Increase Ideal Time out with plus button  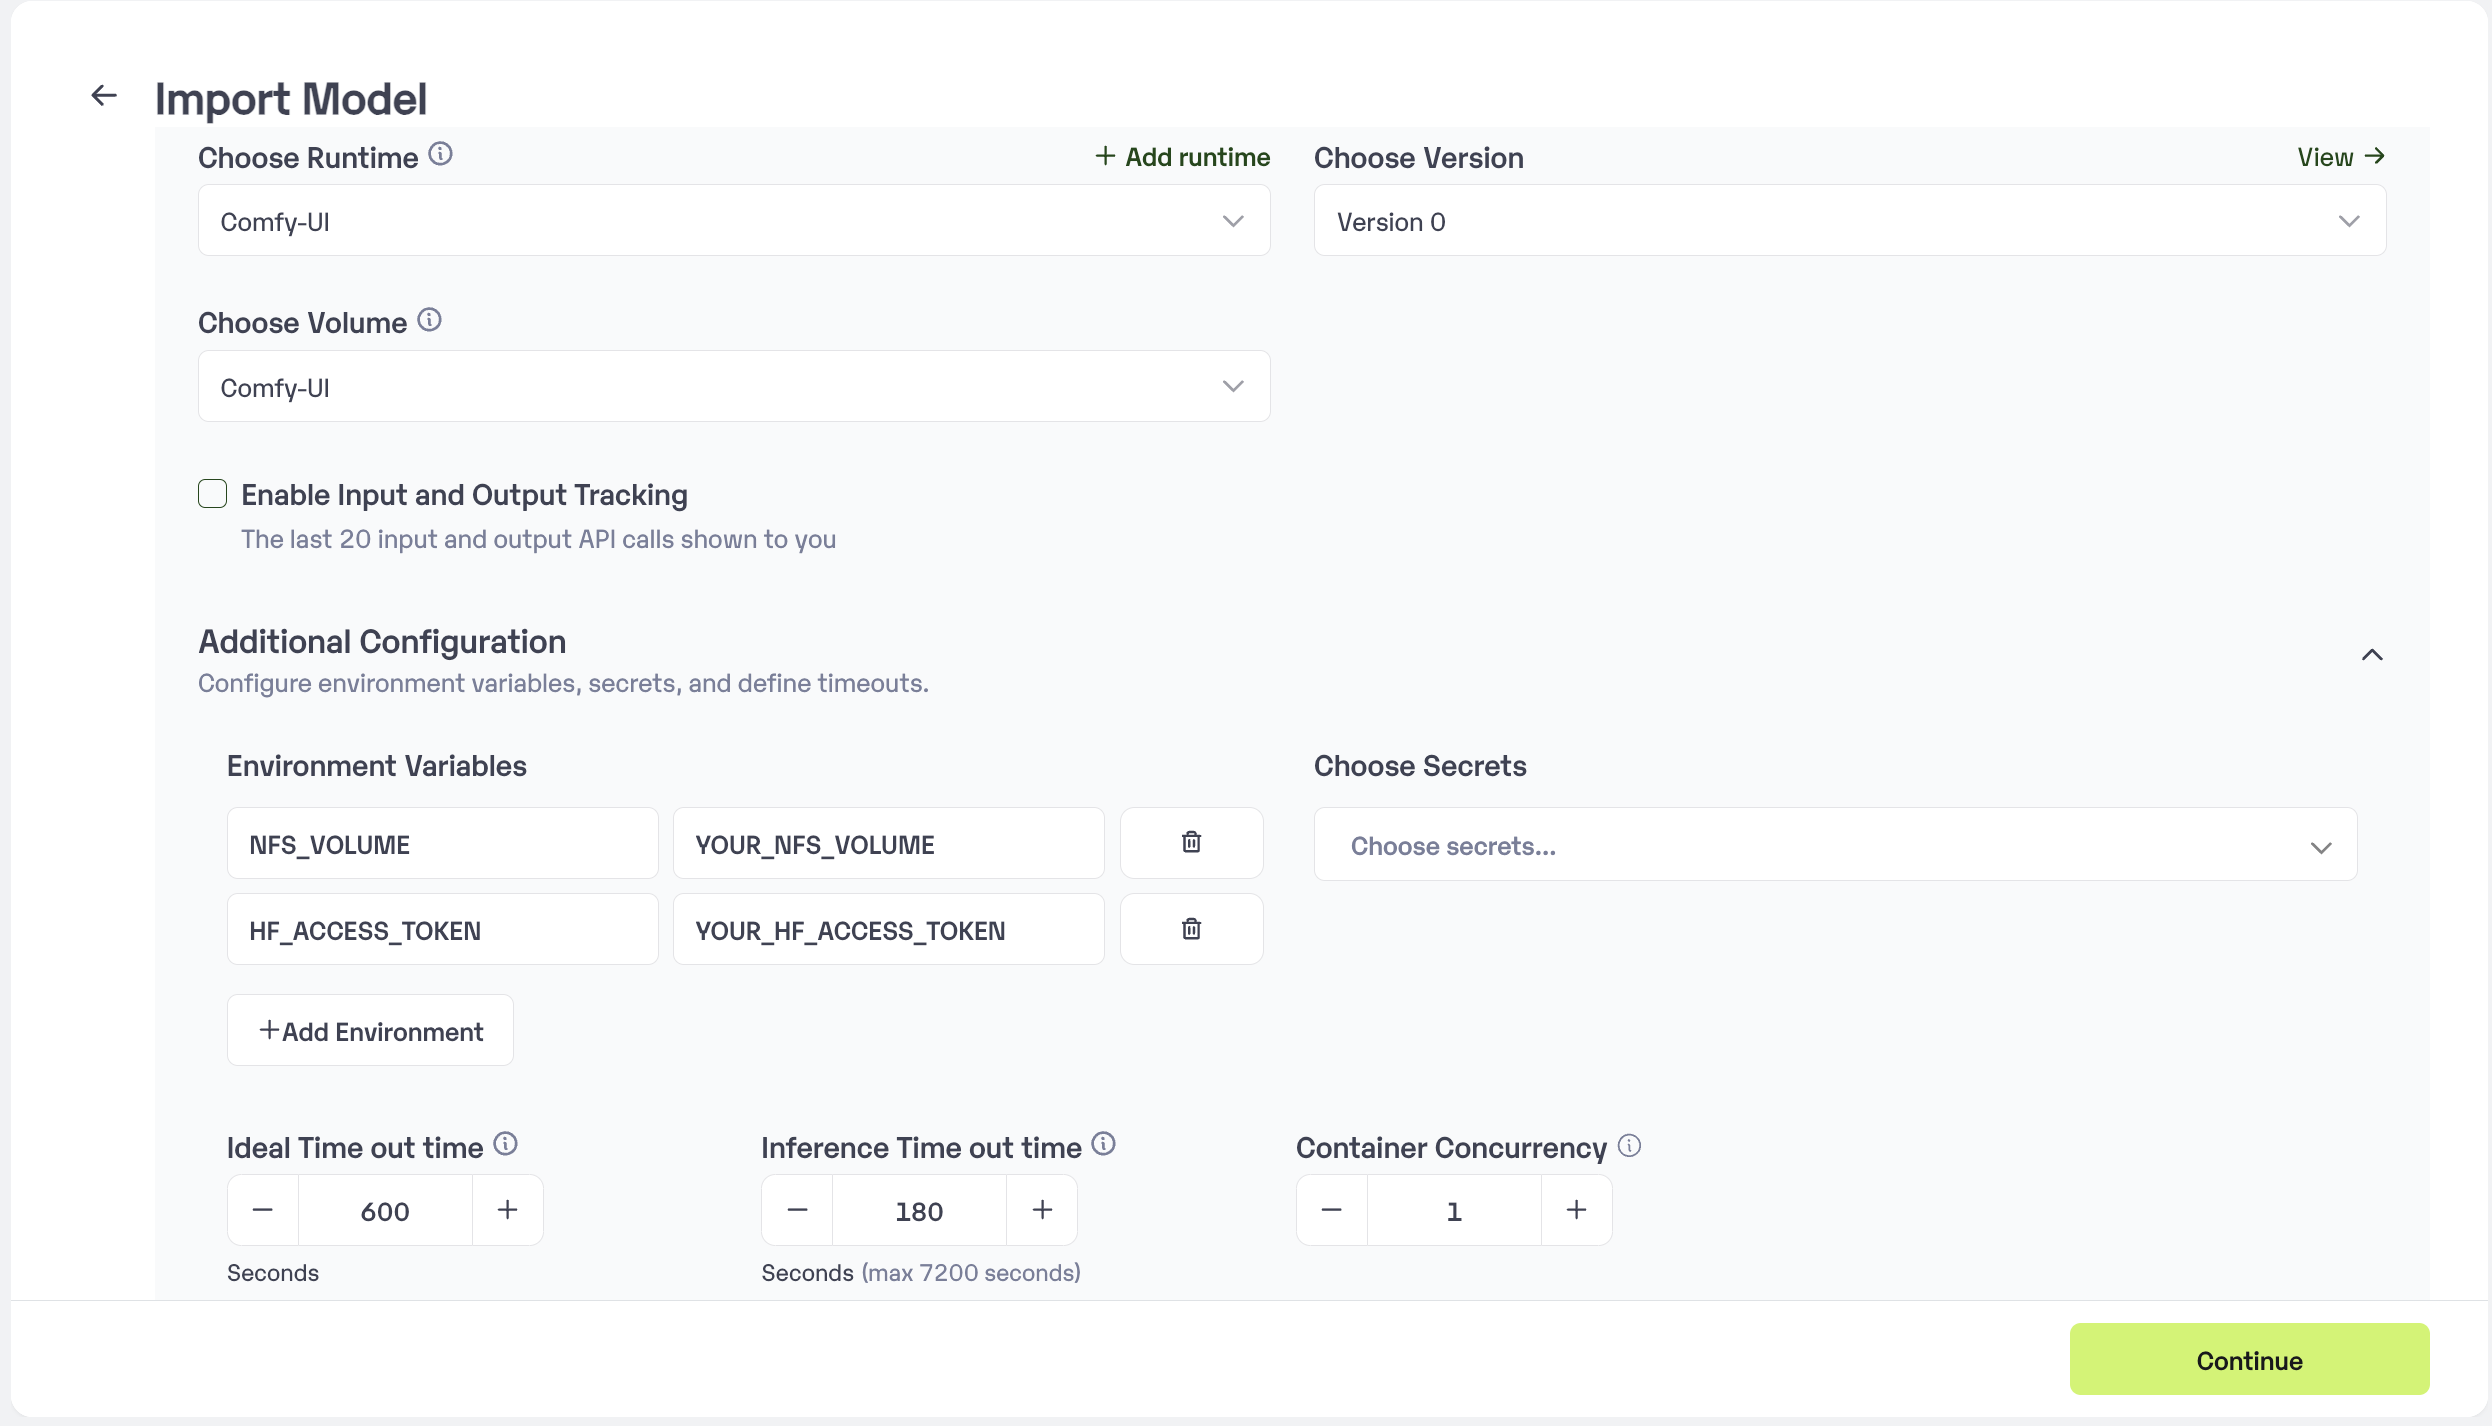tap(507, 1210)
